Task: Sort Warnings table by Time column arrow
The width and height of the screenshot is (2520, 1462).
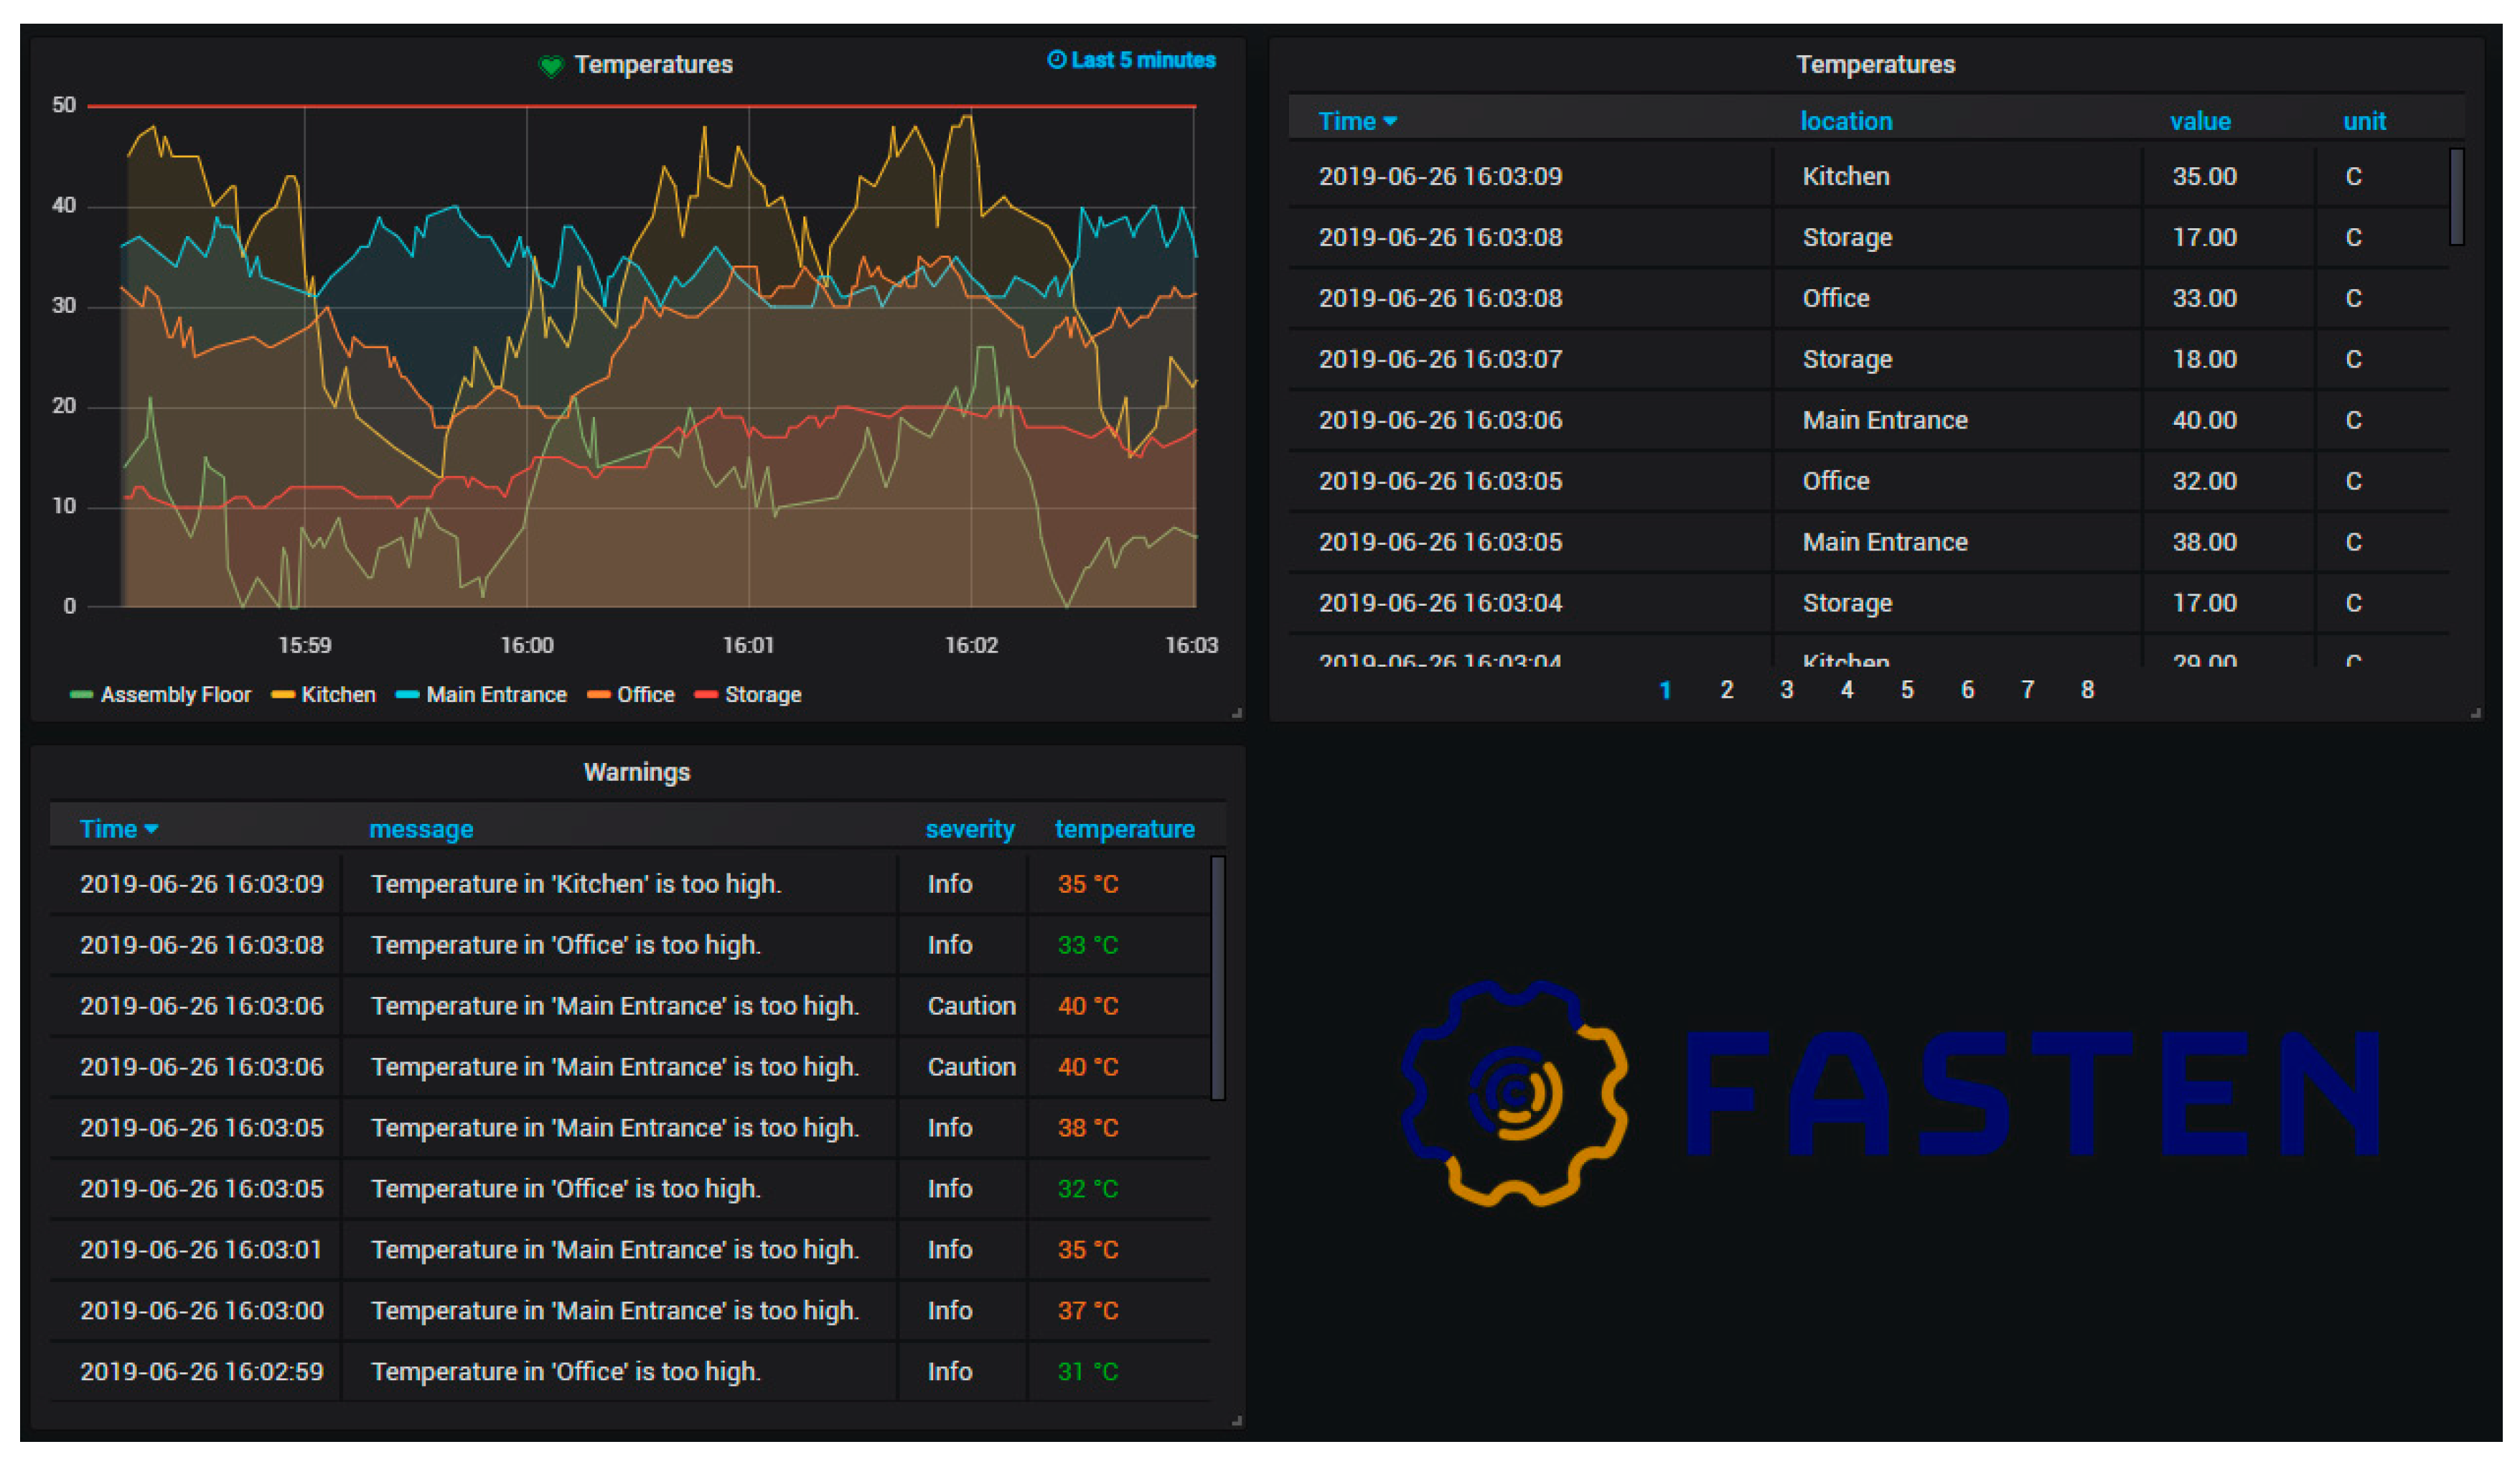Action: pyautogui.click(x=151, y=829)
